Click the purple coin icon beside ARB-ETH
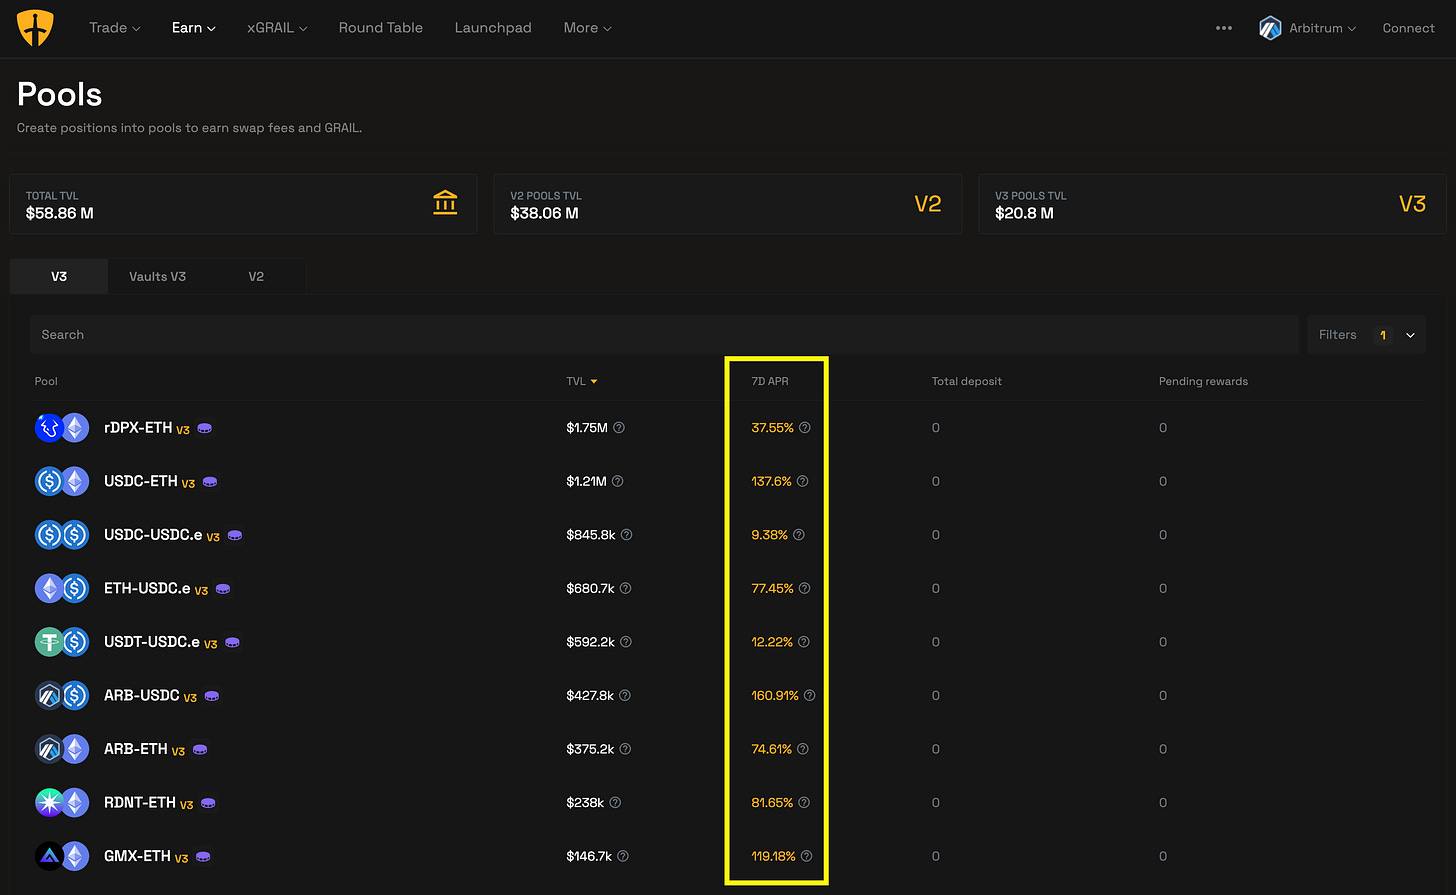 point(200,749)
